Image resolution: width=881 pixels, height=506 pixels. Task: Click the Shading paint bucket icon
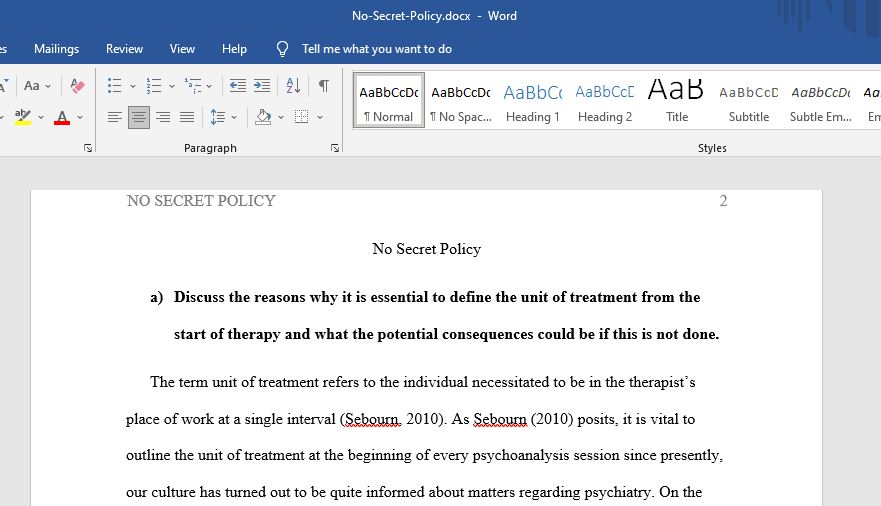pos(263,117)
